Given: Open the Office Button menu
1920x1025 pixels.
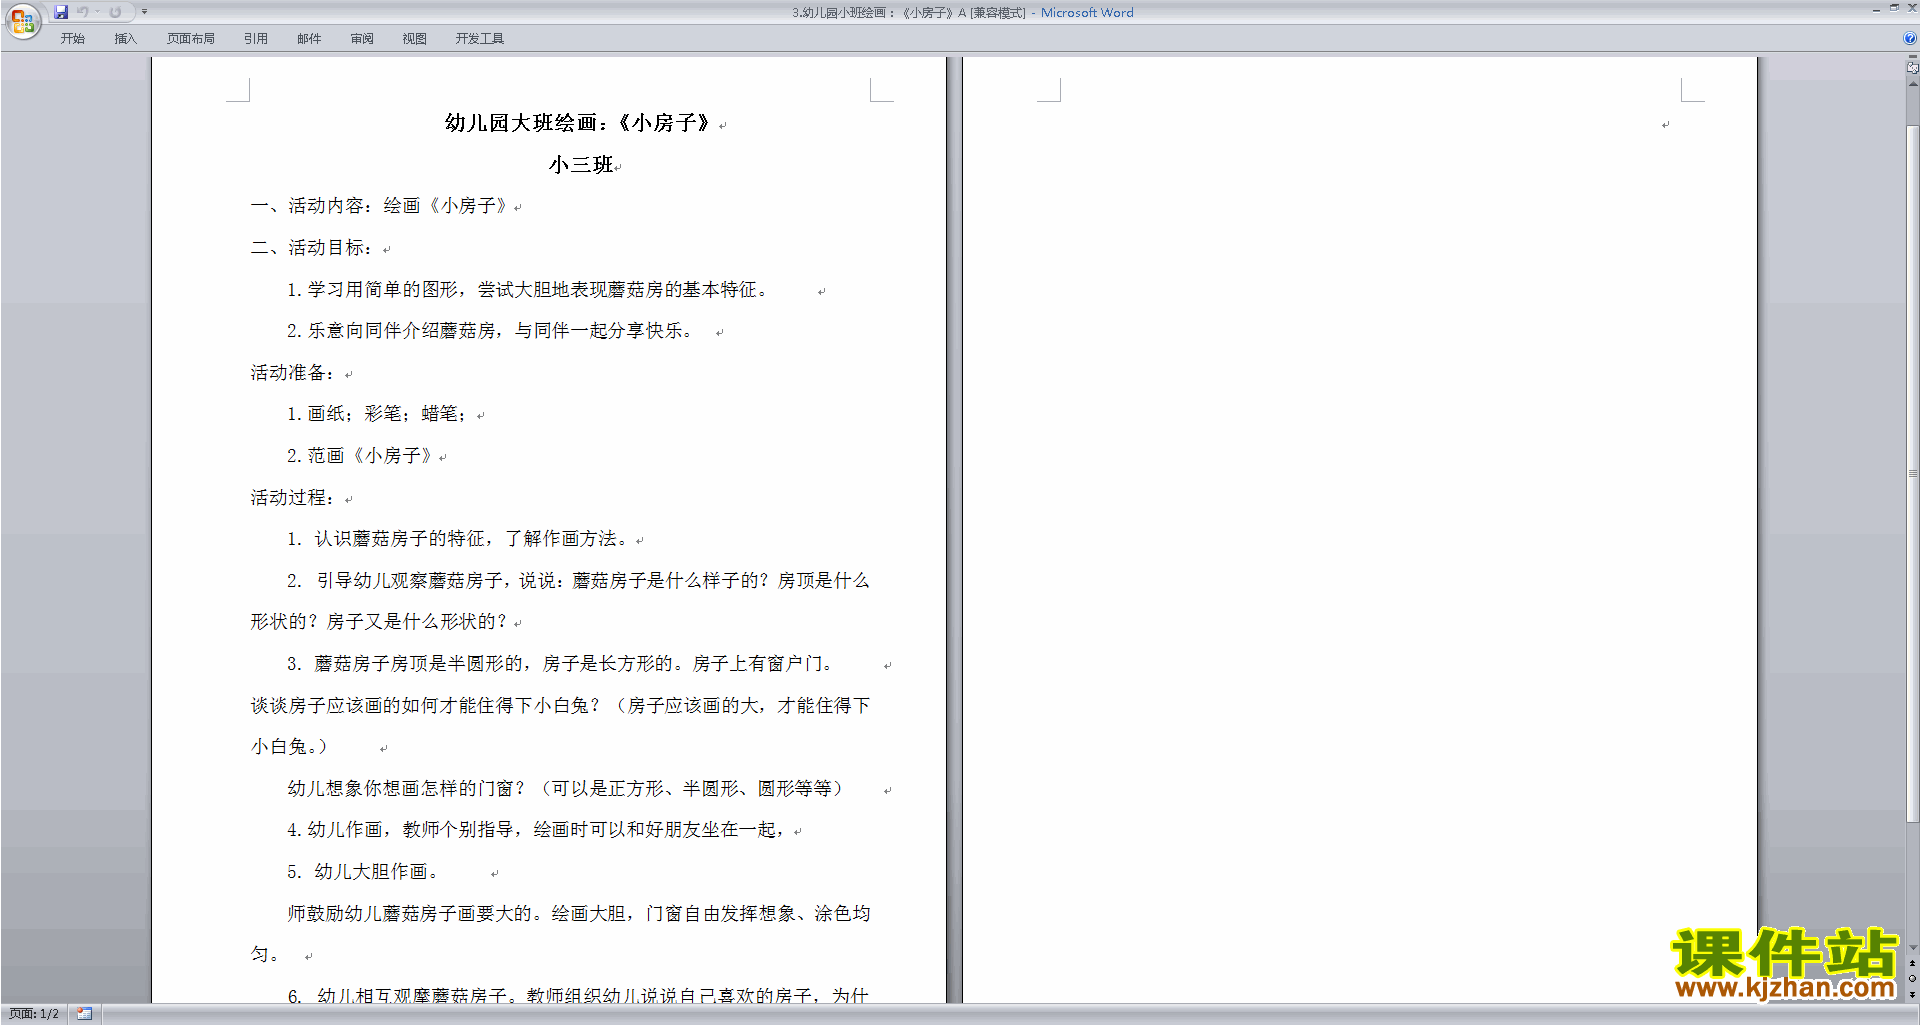Looking at the screenshot, I should [22, 21].
